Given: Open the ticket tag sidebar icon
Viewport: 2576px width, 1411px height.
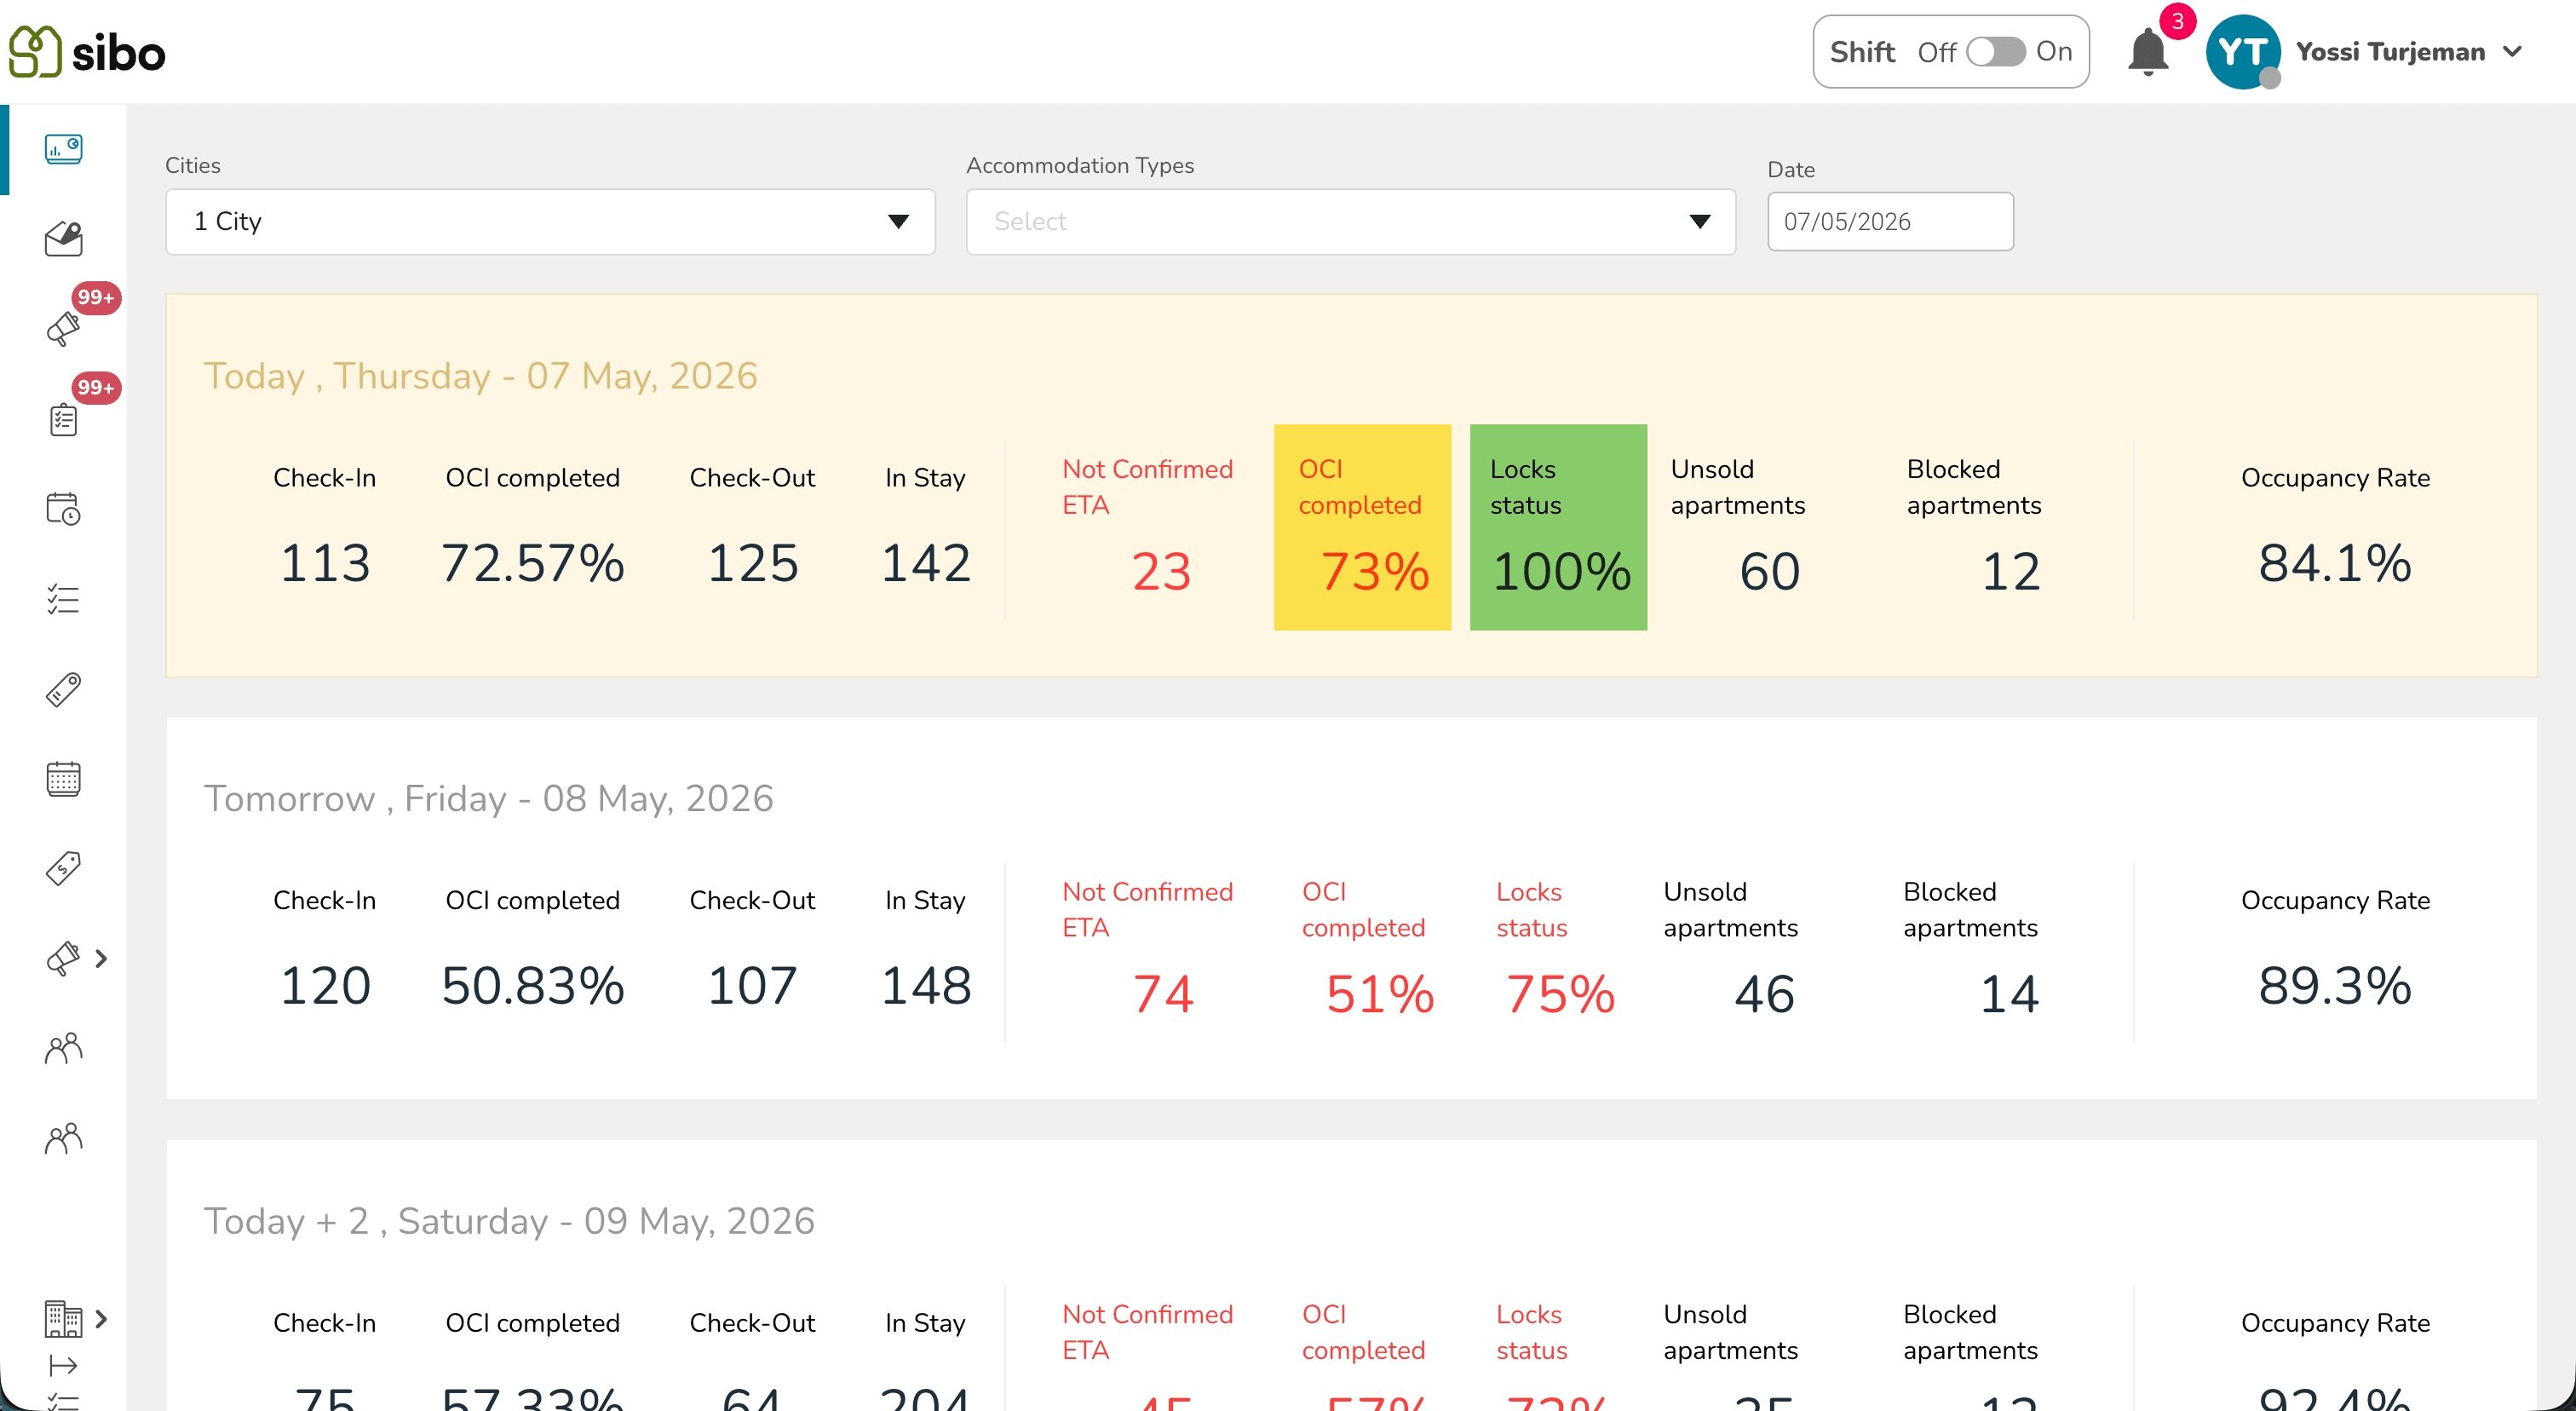Looking at the screenshot, I should click(x=63, y=689).
